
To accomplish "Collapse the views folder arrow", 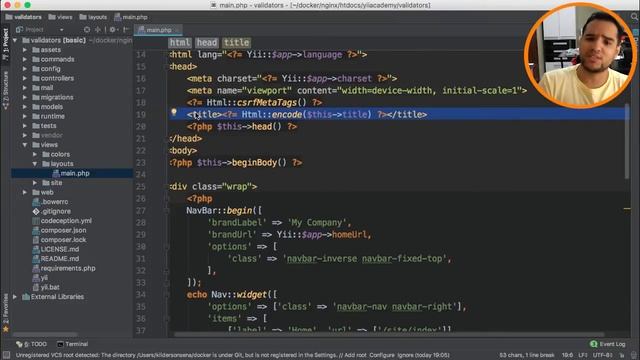I will (25, 145).
